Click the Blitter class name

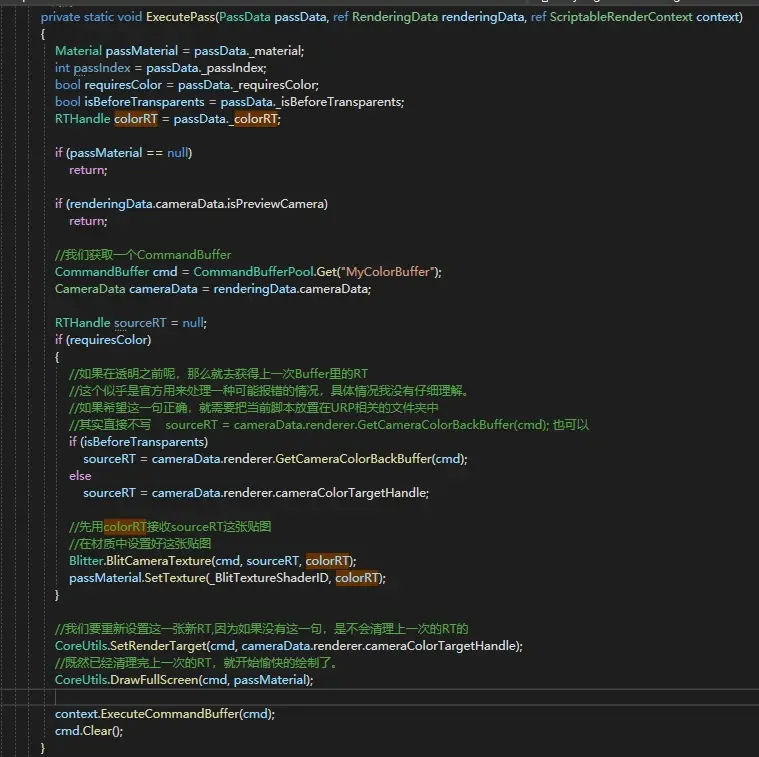(87, 561)
